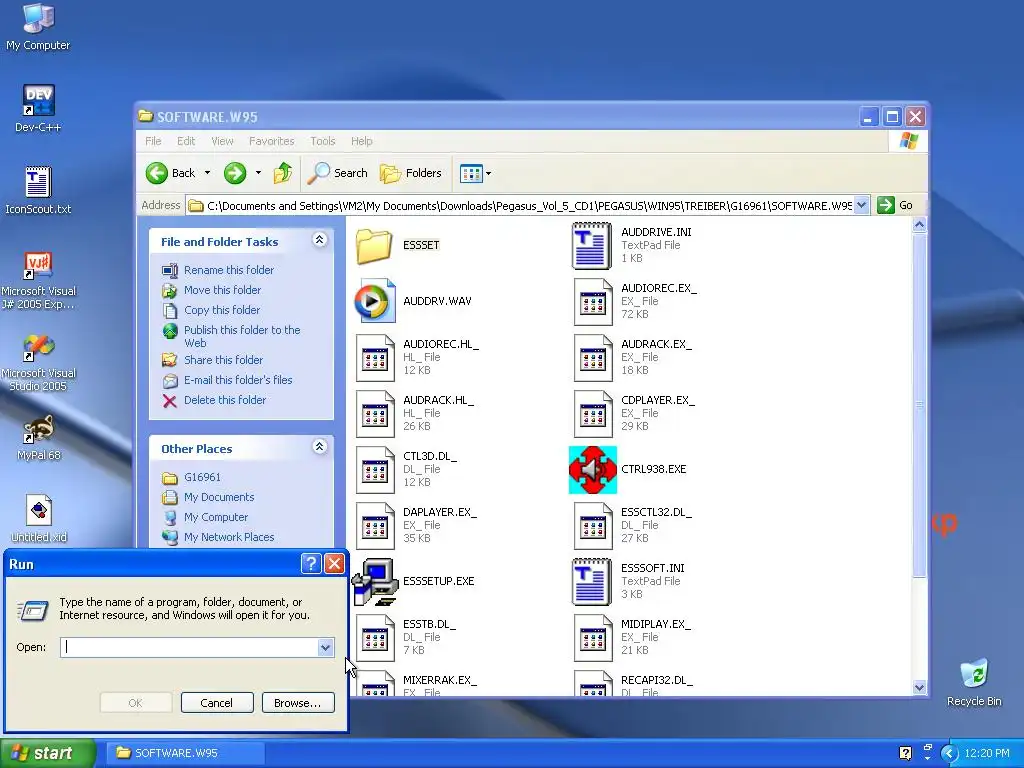Click the green Forward arrow
The image size is (1024, 768).
(235, 173)
